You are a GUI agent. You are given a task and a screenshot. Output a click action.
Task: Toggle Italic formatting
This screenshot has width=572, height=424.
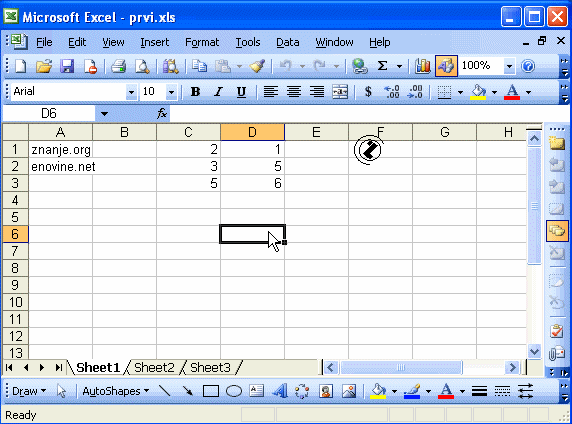coord(218,92)
